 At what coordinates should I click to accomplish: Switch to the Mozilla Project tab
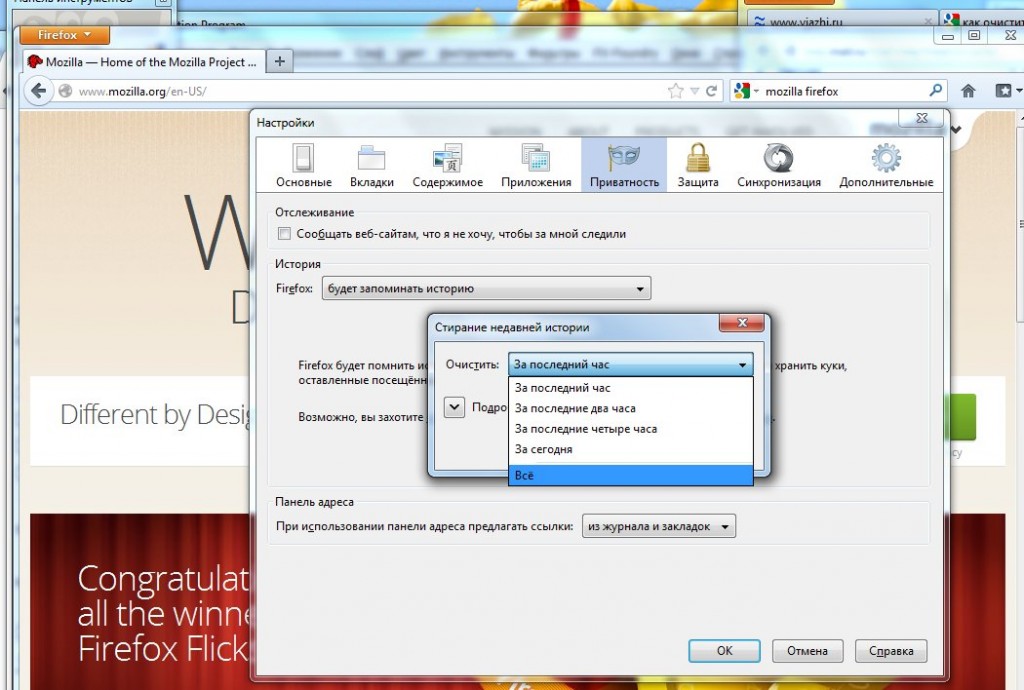click(x=144, y=62)
